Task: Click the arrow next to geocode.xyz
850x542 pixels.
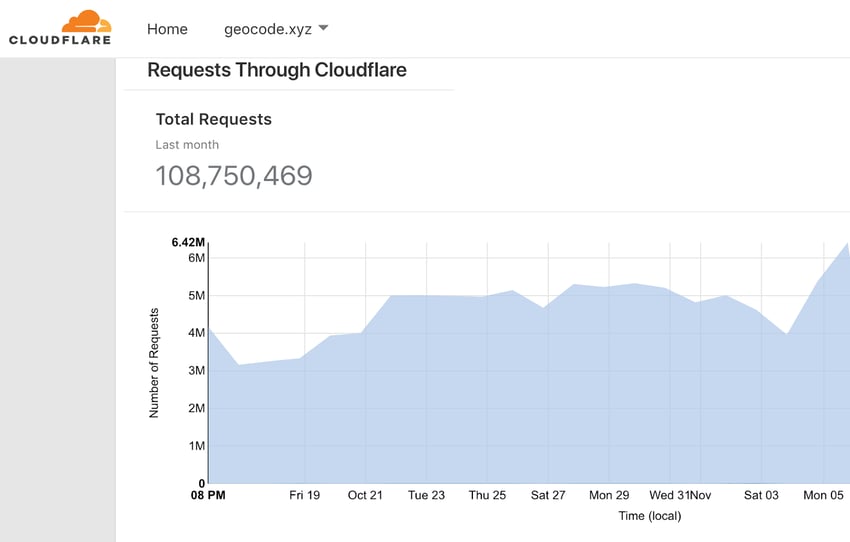Action: pos(322,29)
